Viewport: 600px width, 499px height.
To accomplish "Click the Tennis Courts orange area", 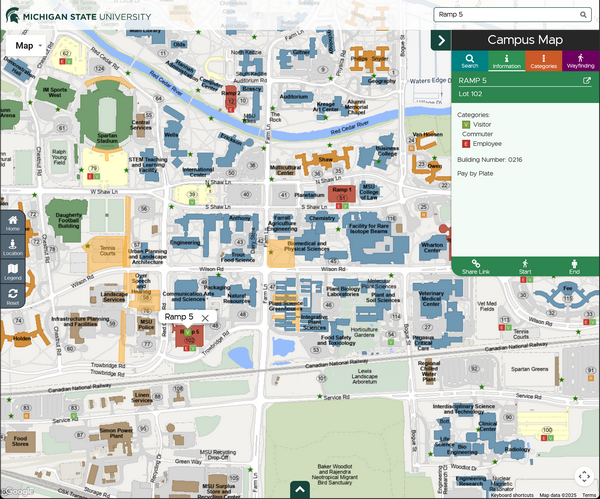I will (107, 251).
